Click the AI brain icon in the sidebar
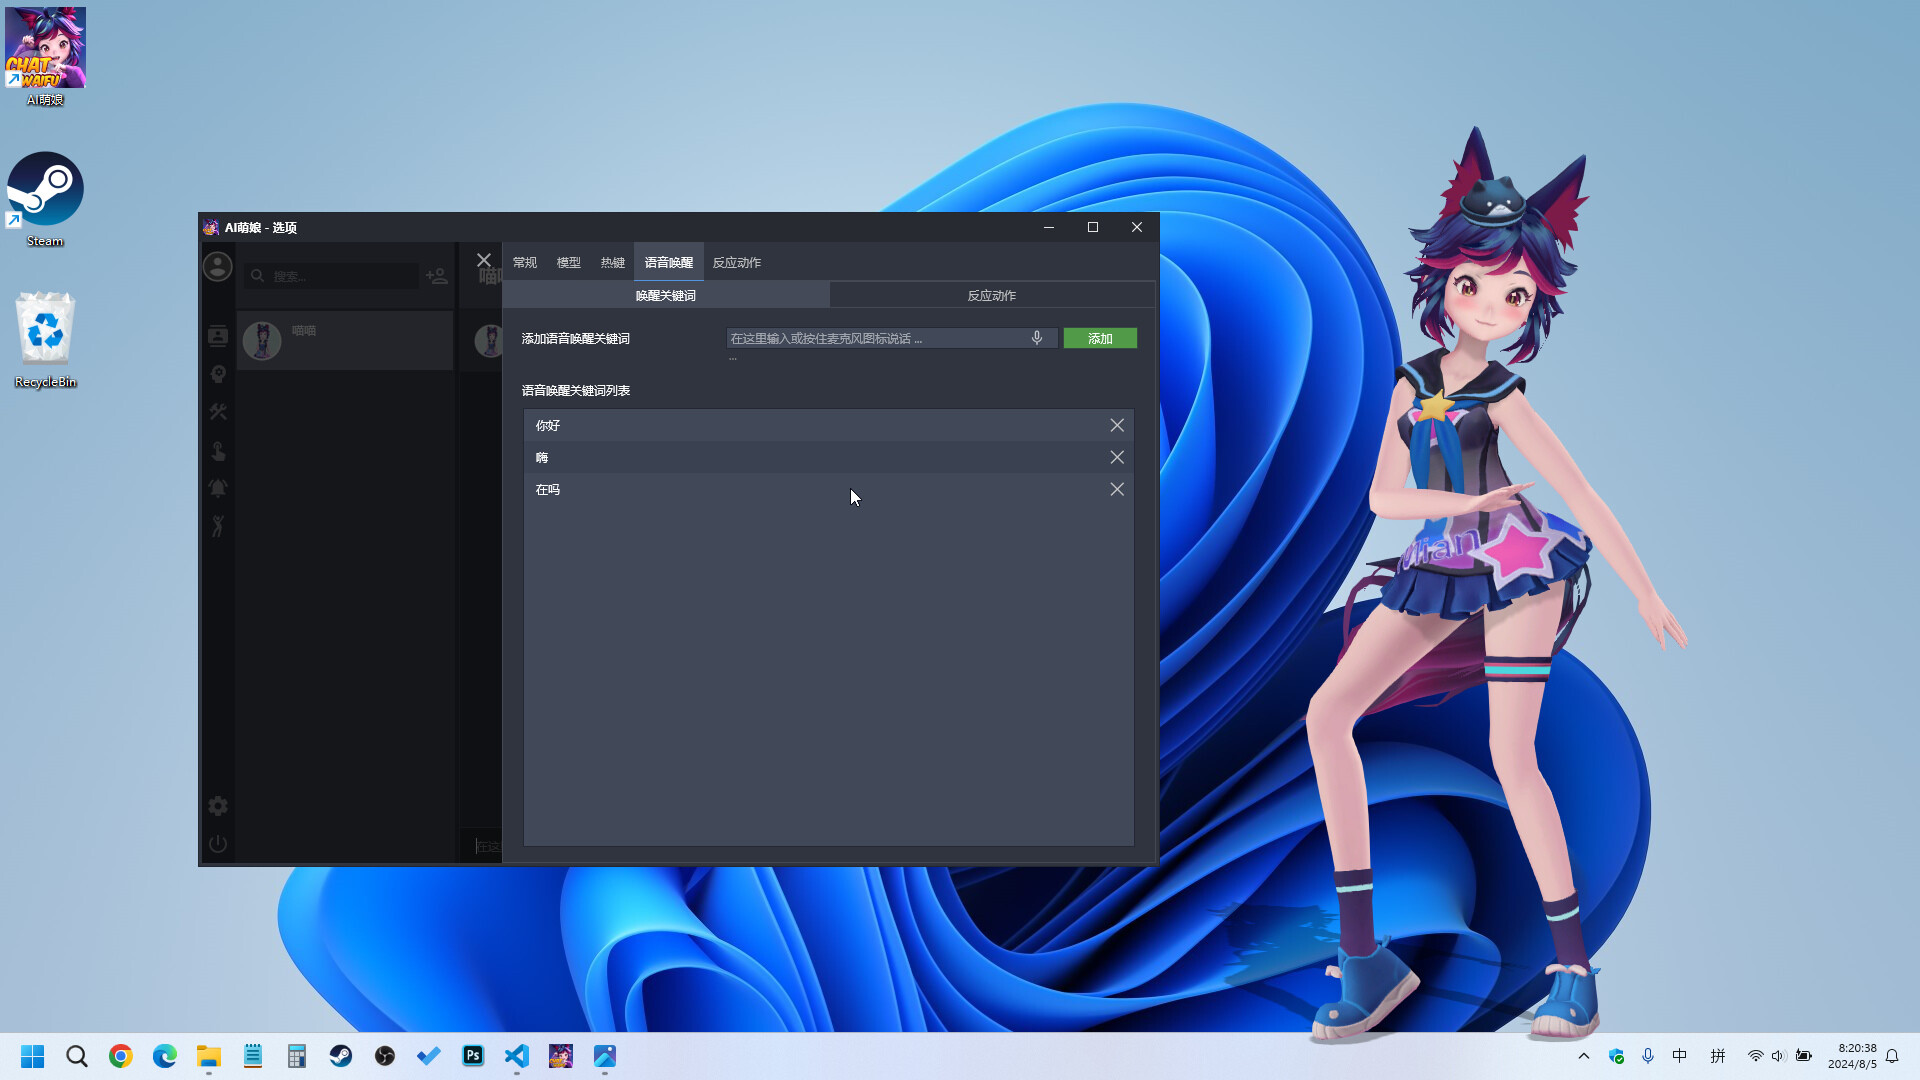The width and height of the screenshot is (1920, 1080). [217, 374]
